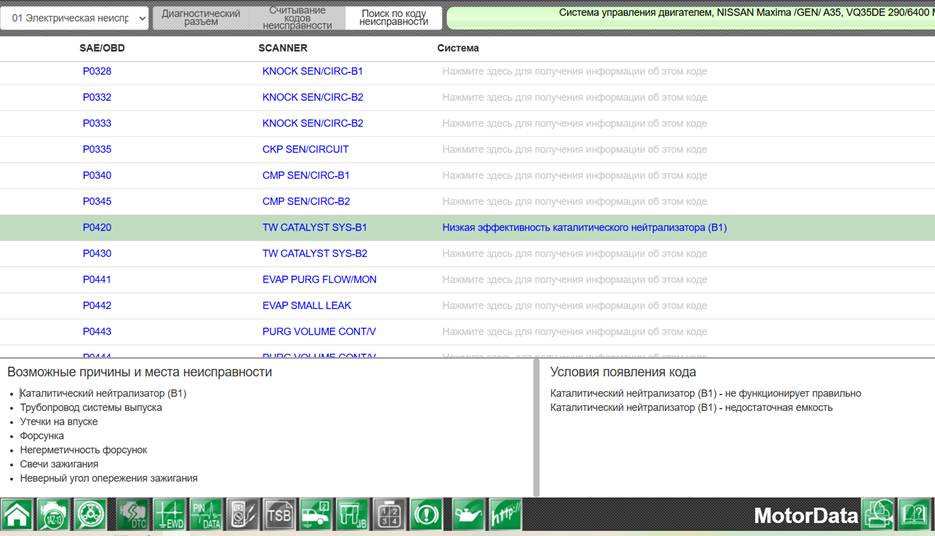Select the P0340 code
Image resolution: width=935 pixels, height=536 pixels.
pos(97,175)
